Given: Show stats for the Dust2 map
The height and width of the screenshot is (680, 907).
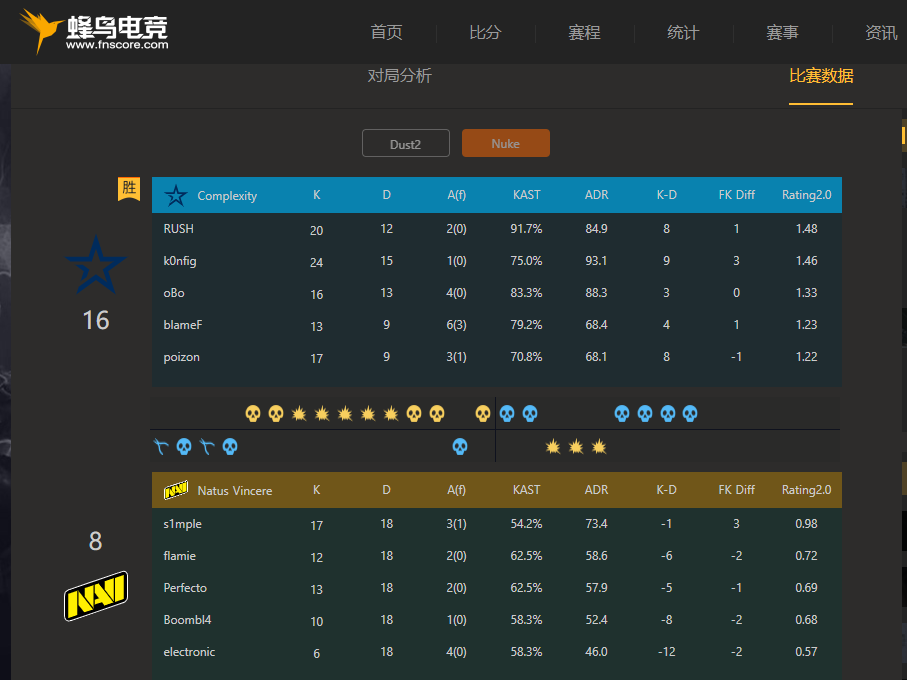Looking at the screenshot, I should tap(406, 143).
